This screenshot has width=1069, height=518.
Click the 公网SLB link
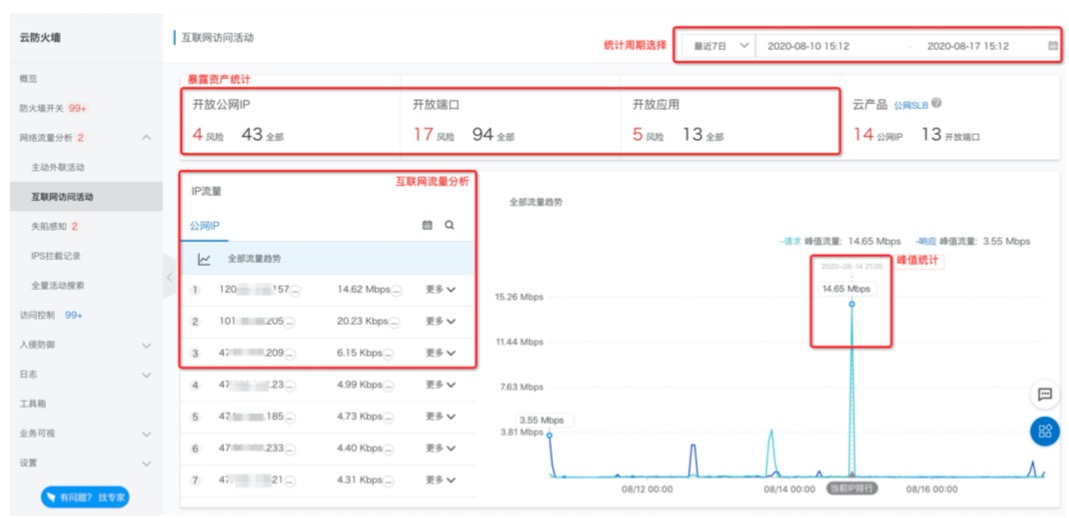(910, 105)
